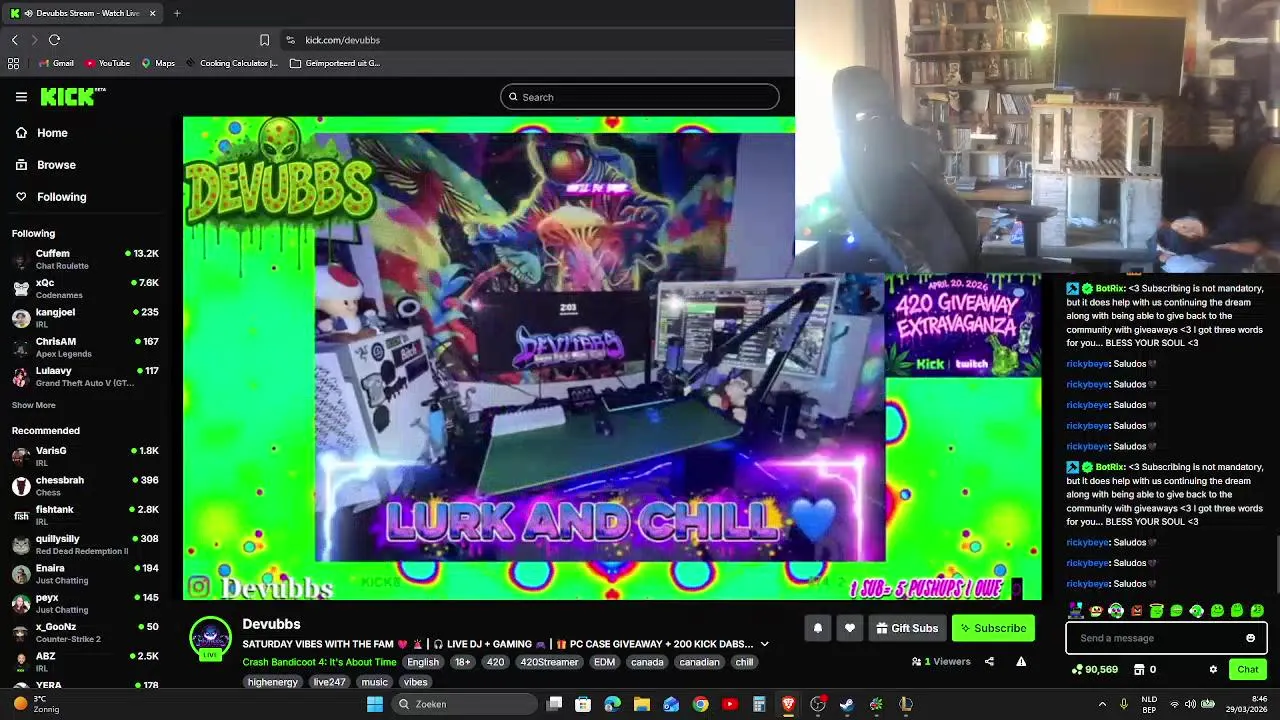1280x720 pixels.
Task: Enable notifications with the bell icon
Action: pos(817,628)
